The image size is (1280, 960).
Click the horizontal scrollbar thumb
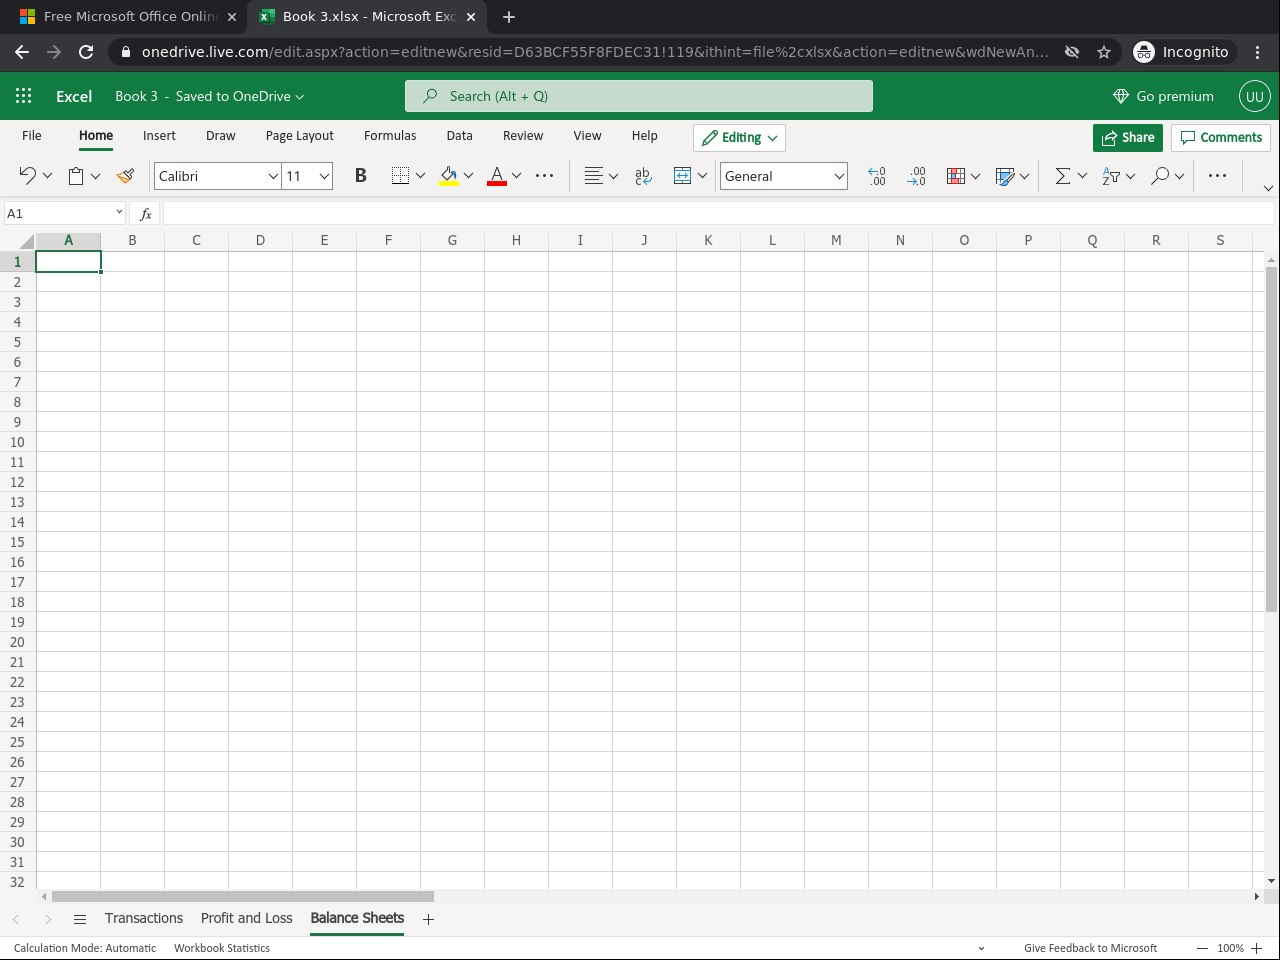click(243, 897)
